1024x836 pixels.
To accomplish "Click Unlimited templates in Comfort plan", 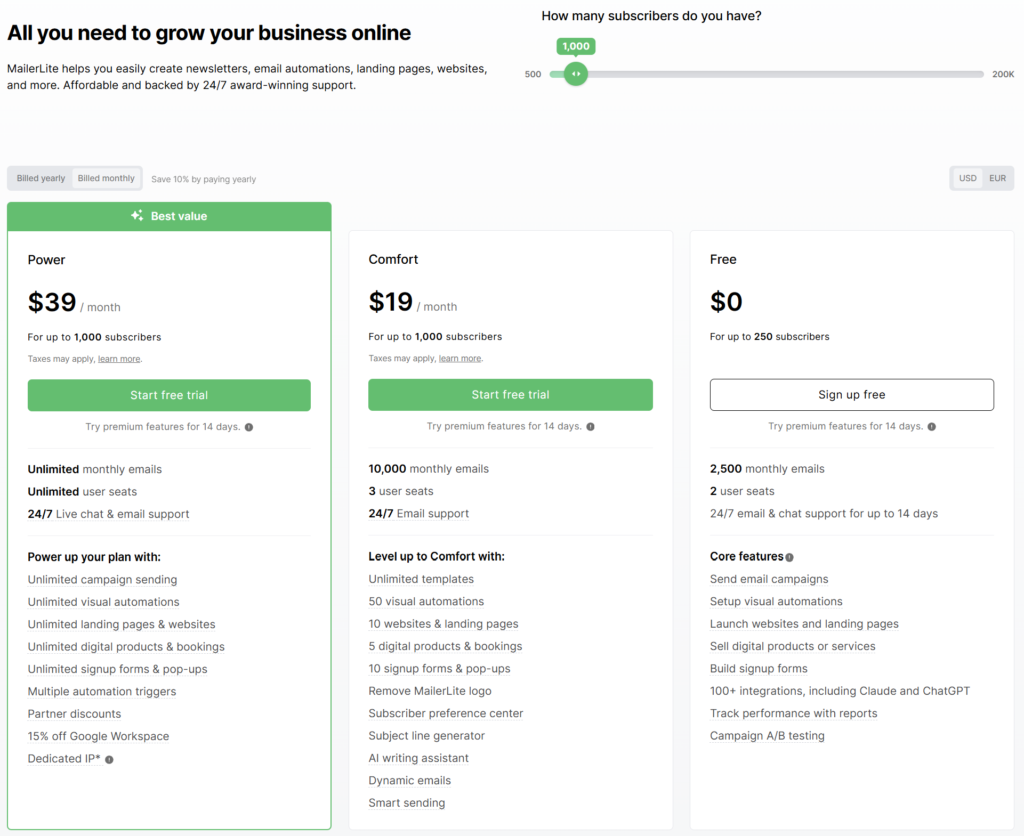I will pos(421,579).
